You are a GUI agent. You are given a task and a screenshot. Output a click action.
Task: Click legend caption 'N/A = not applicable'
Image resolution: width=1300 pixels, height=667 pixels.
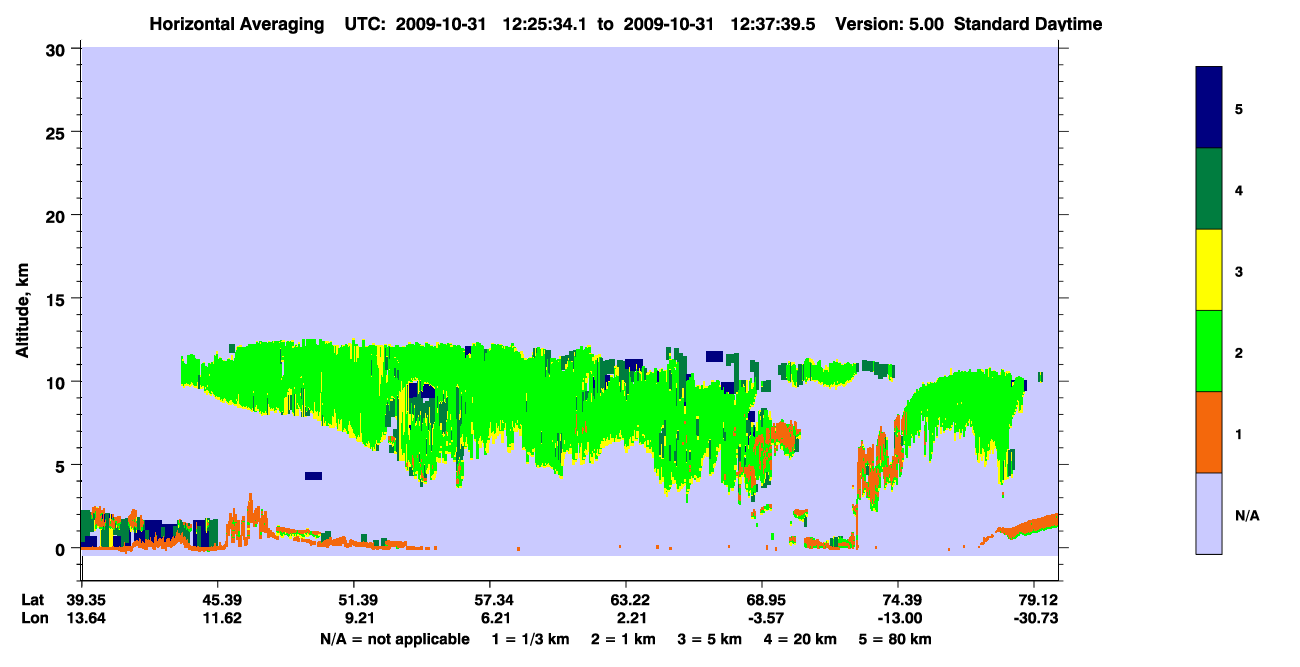pyautogui.click(x=394, y=639)
